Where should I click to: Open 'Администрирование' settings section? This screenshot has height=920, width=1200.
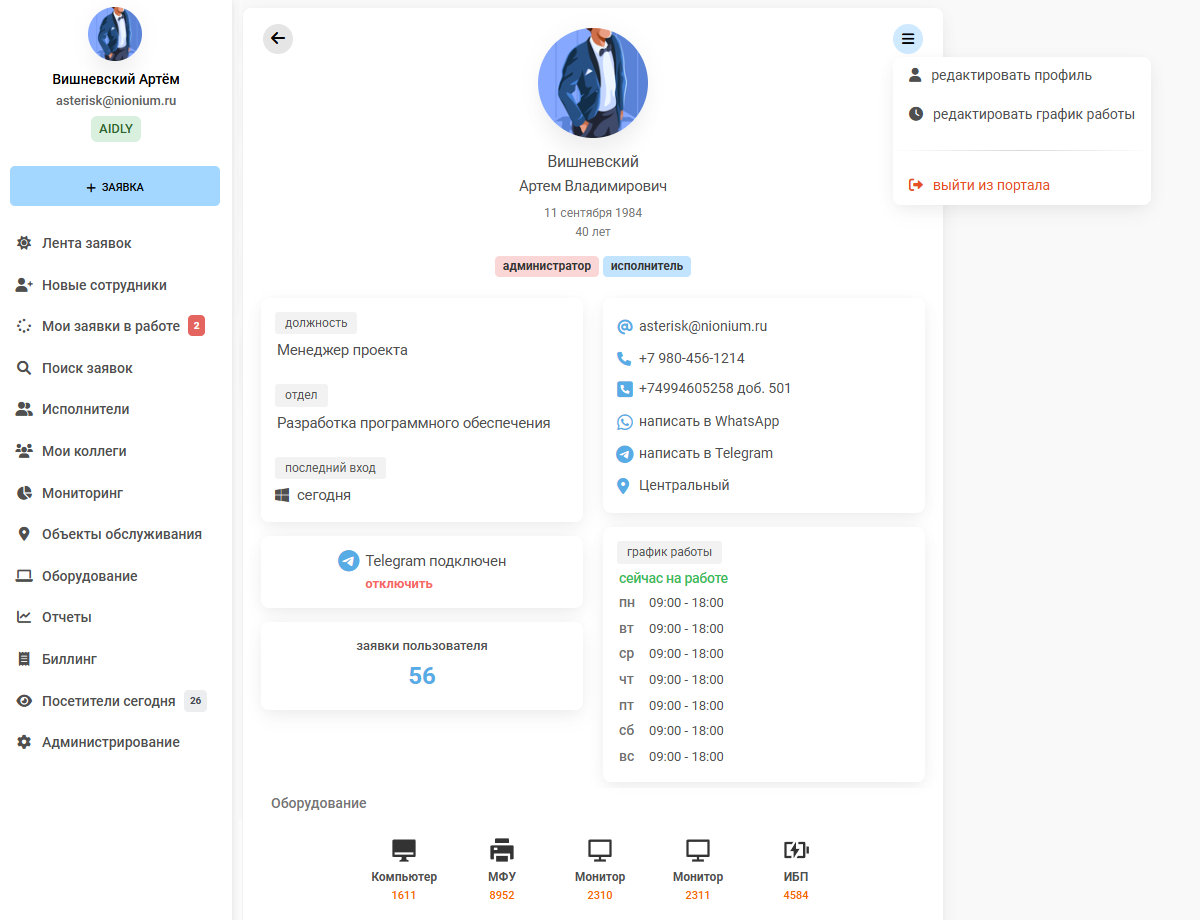click(x=110, y=742)
